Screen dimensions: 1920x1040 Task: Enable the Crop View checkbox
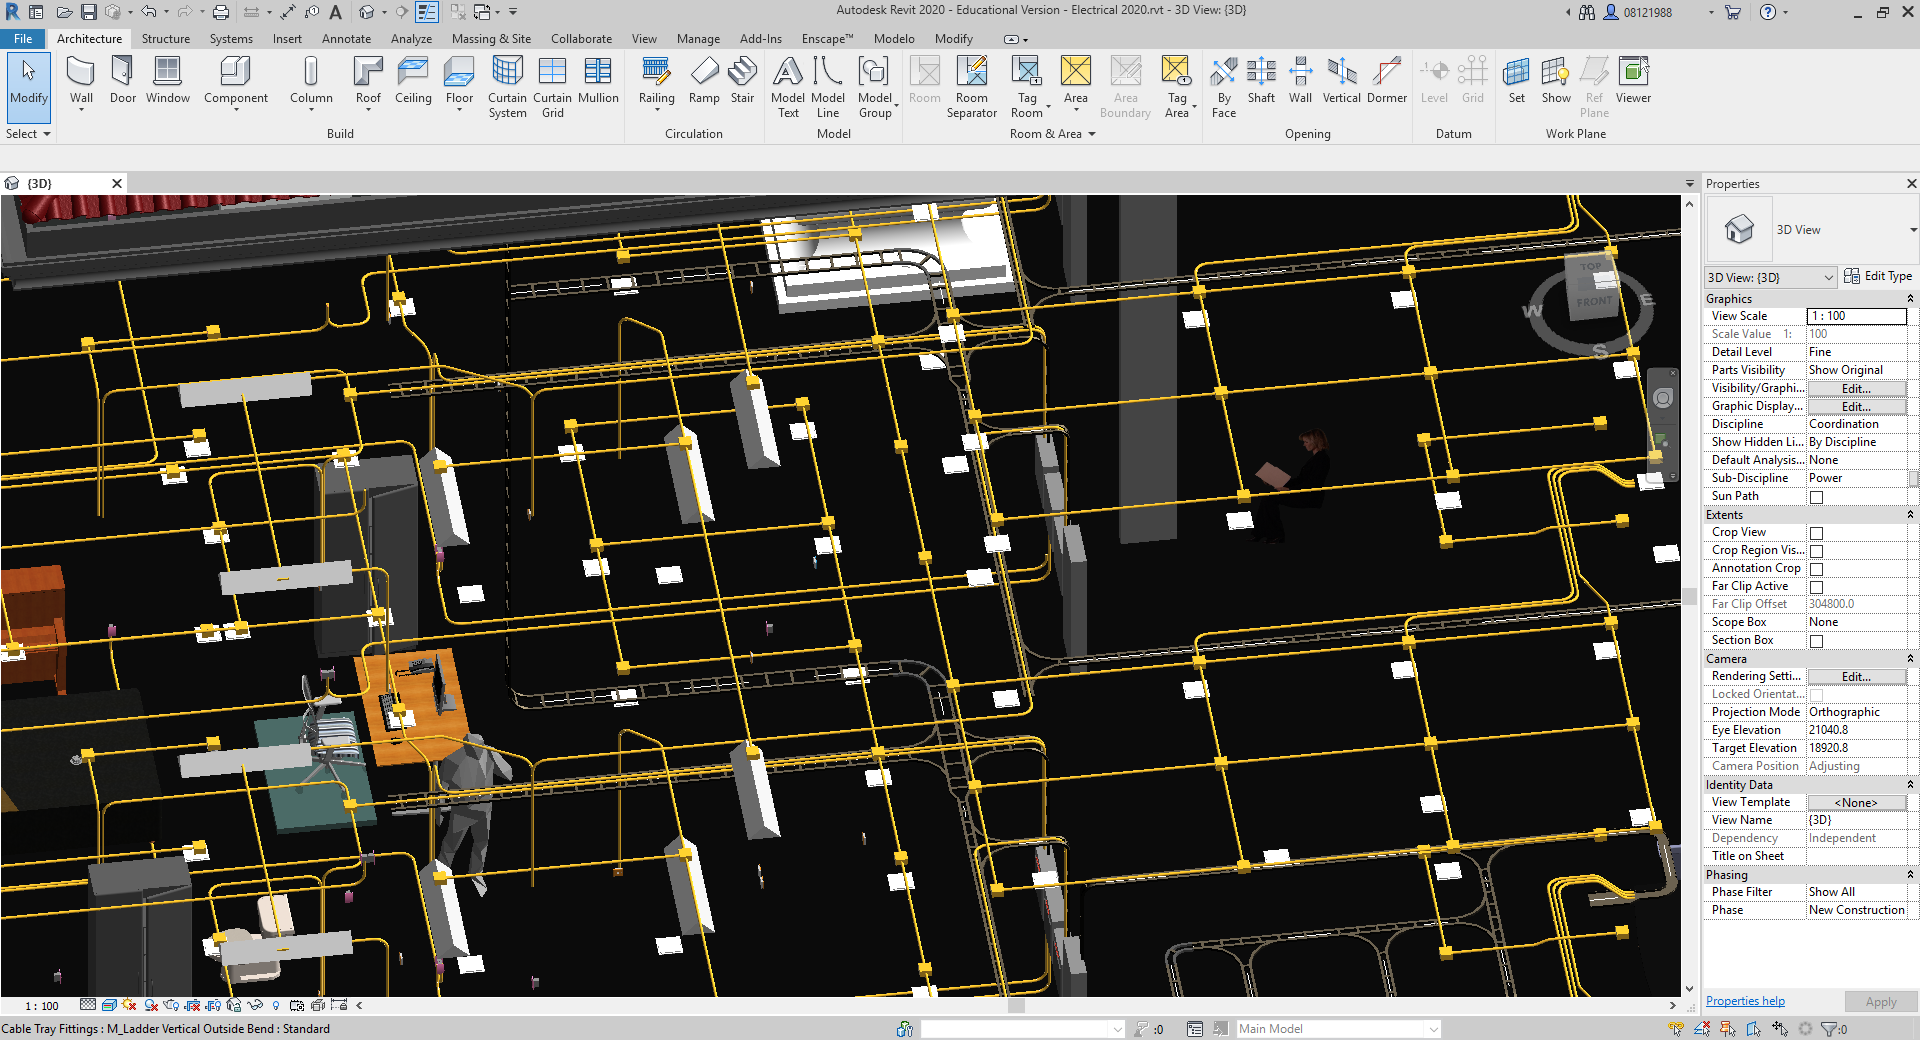pyautogui.click(x=1816, y=533)
